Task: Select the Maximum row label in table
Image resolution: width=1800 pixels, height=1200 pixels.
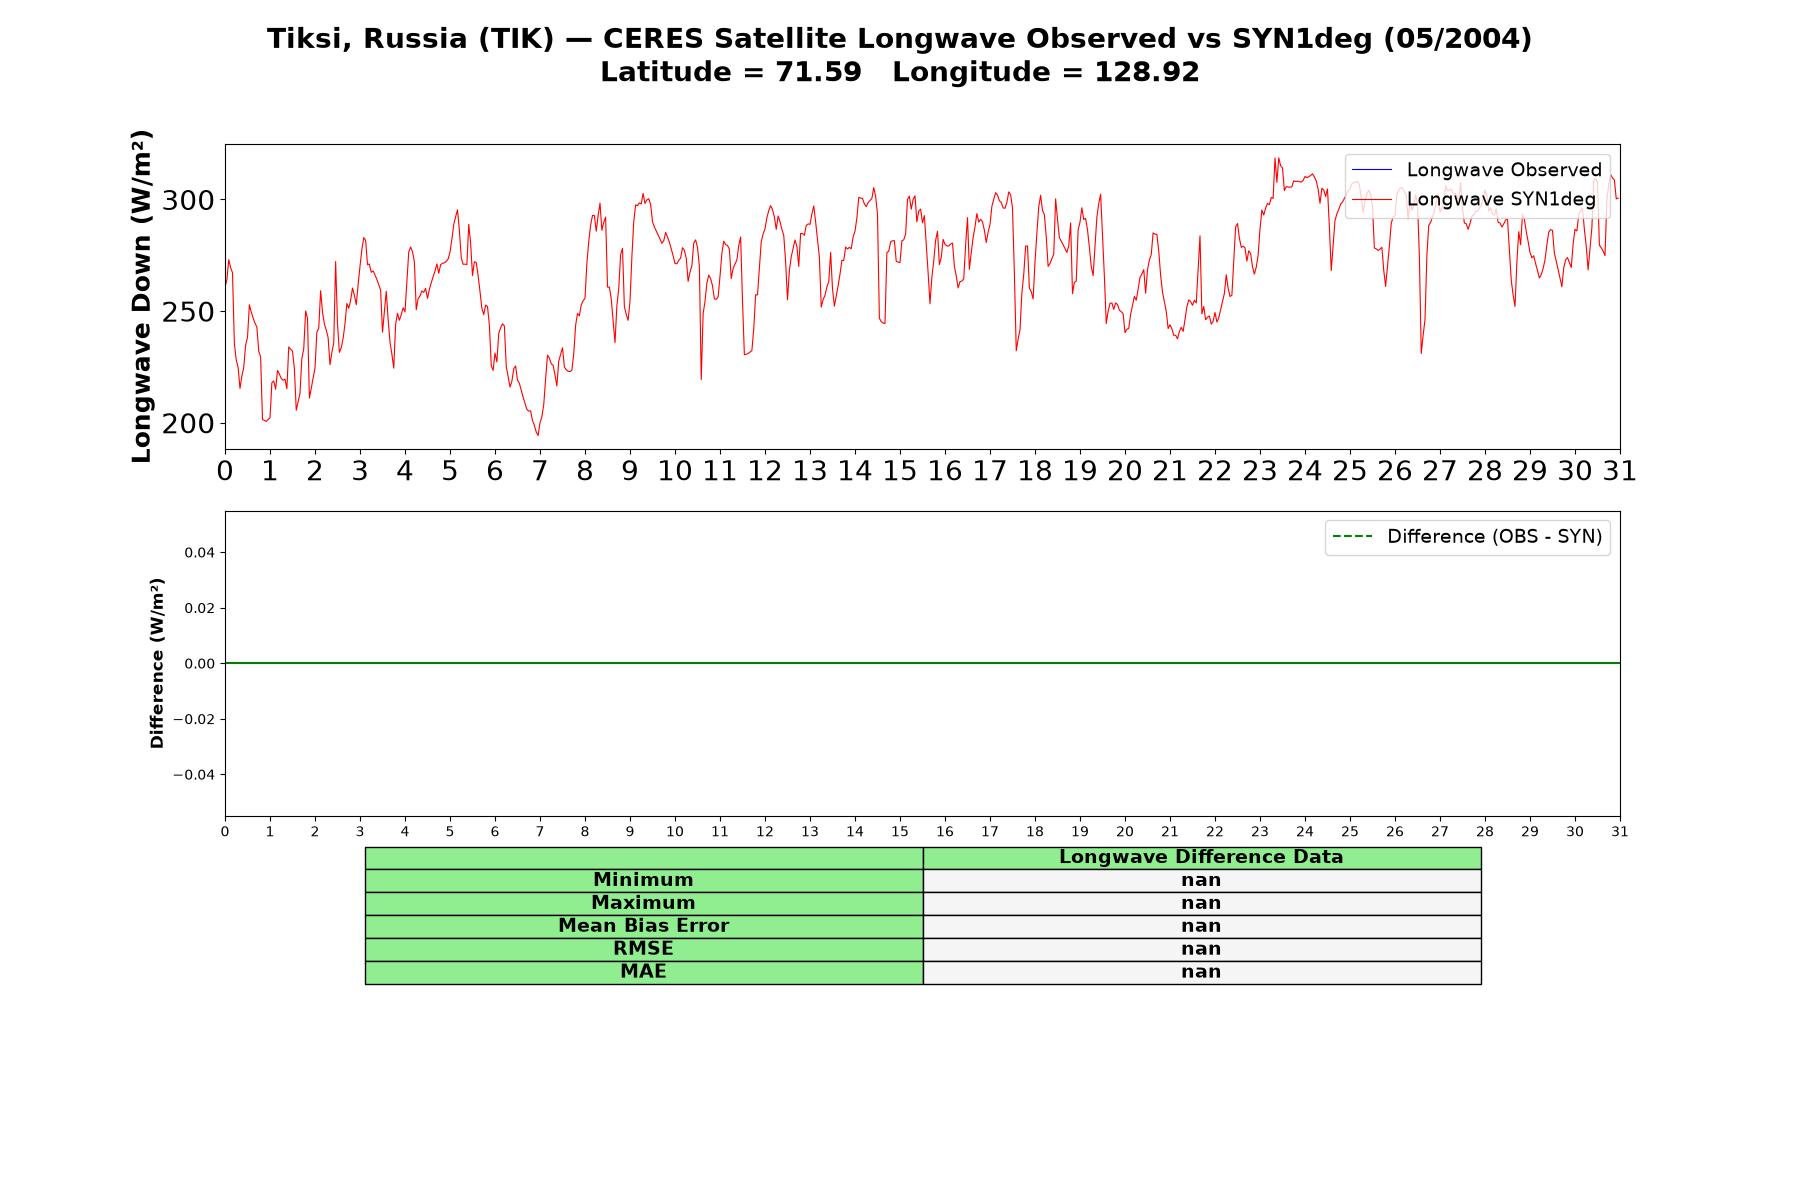Action: coord(644,903)
